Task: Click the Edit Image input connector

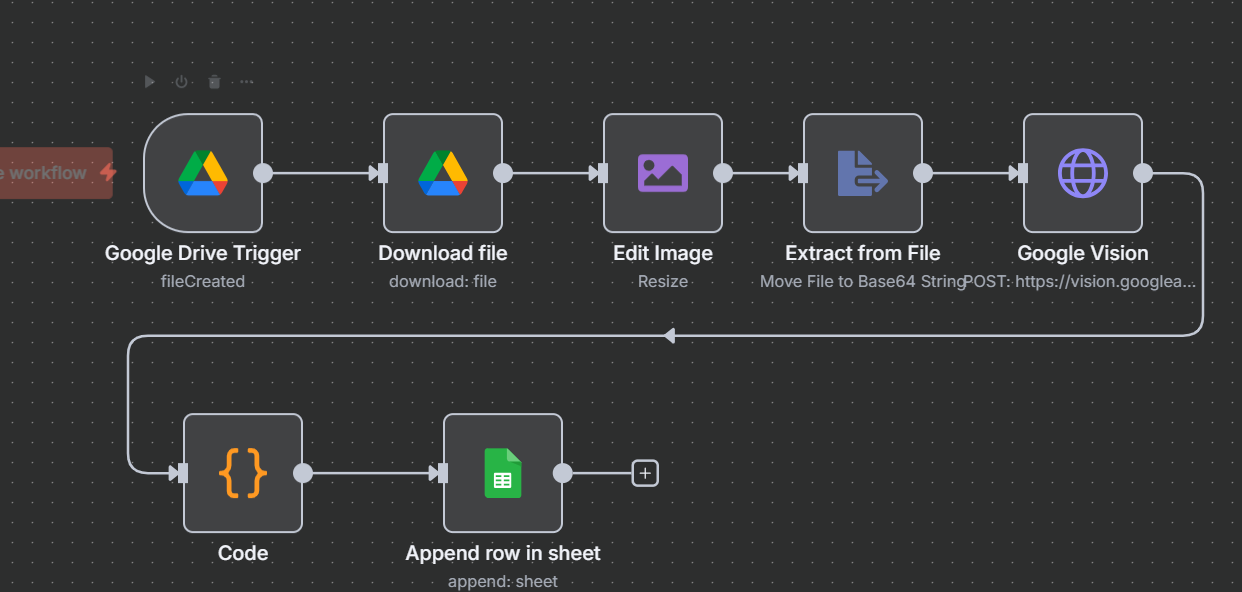Action: [x=602, y=173]
